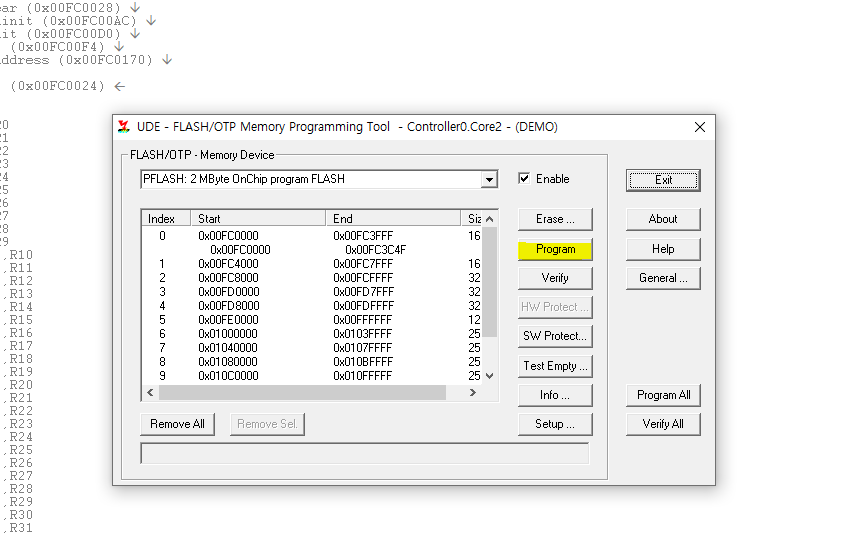The width and height of the screenshot is (854, 558).
Task: Click down arrow after address 0x00FC0170
Action: [x=167, y=59]
